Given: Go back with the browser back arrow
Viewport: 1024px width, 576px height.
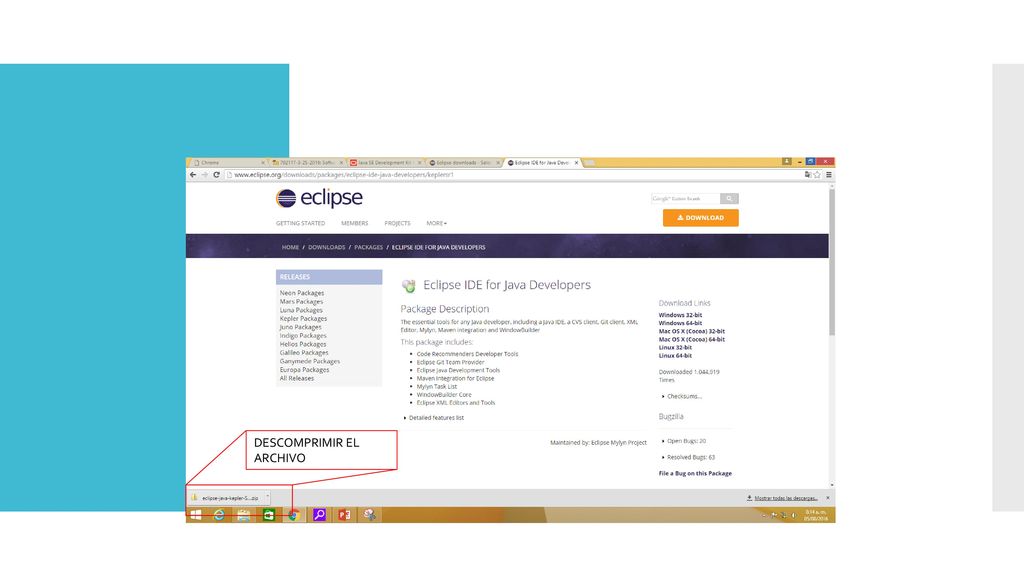Looking at the screenshot, I should click(x=193, y=175).
